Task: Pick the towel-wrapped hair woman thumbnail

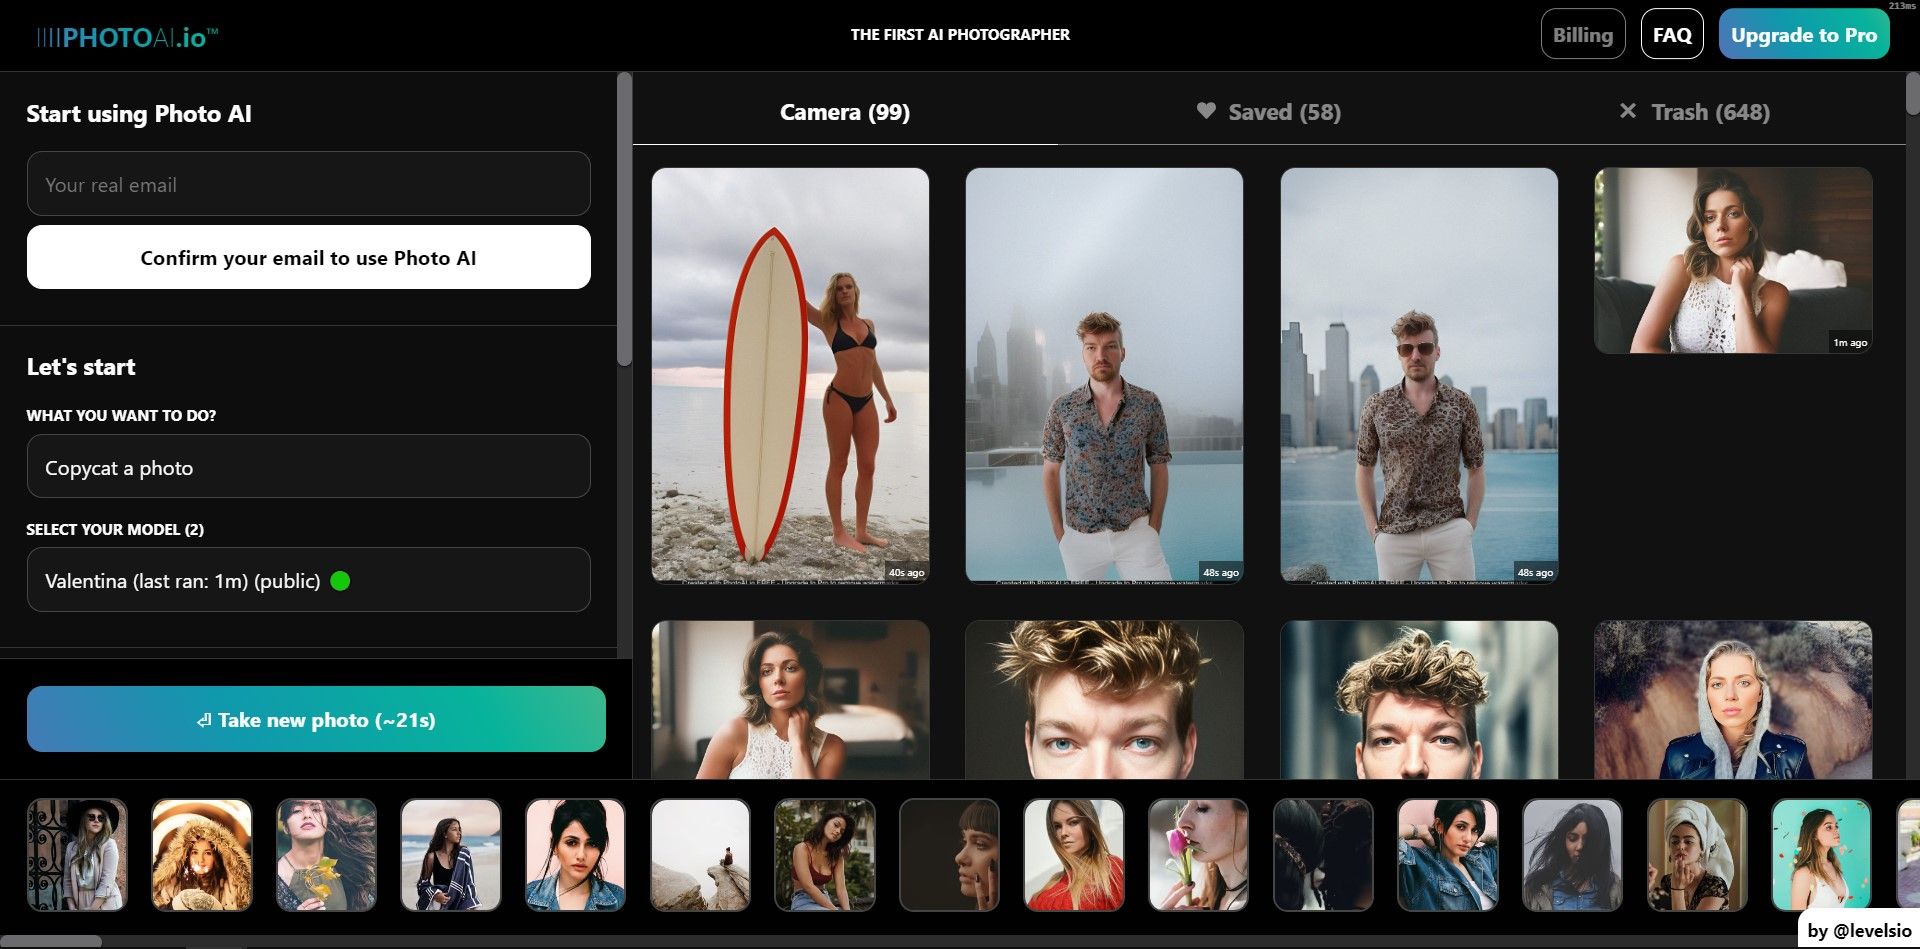Action: click(1696, 854)
